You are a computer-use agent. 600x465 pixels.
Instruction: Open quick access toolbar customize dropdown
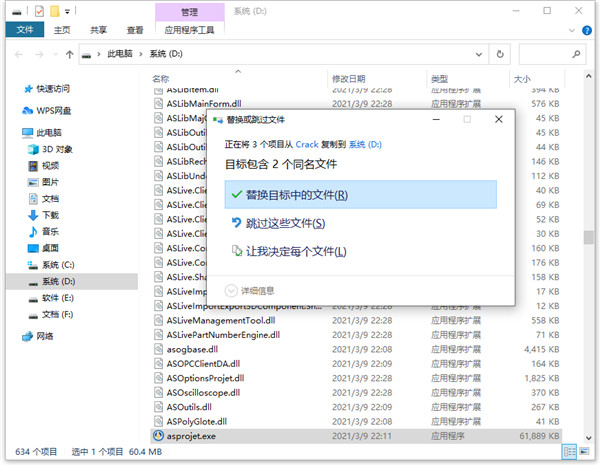[x=67, y=12]
